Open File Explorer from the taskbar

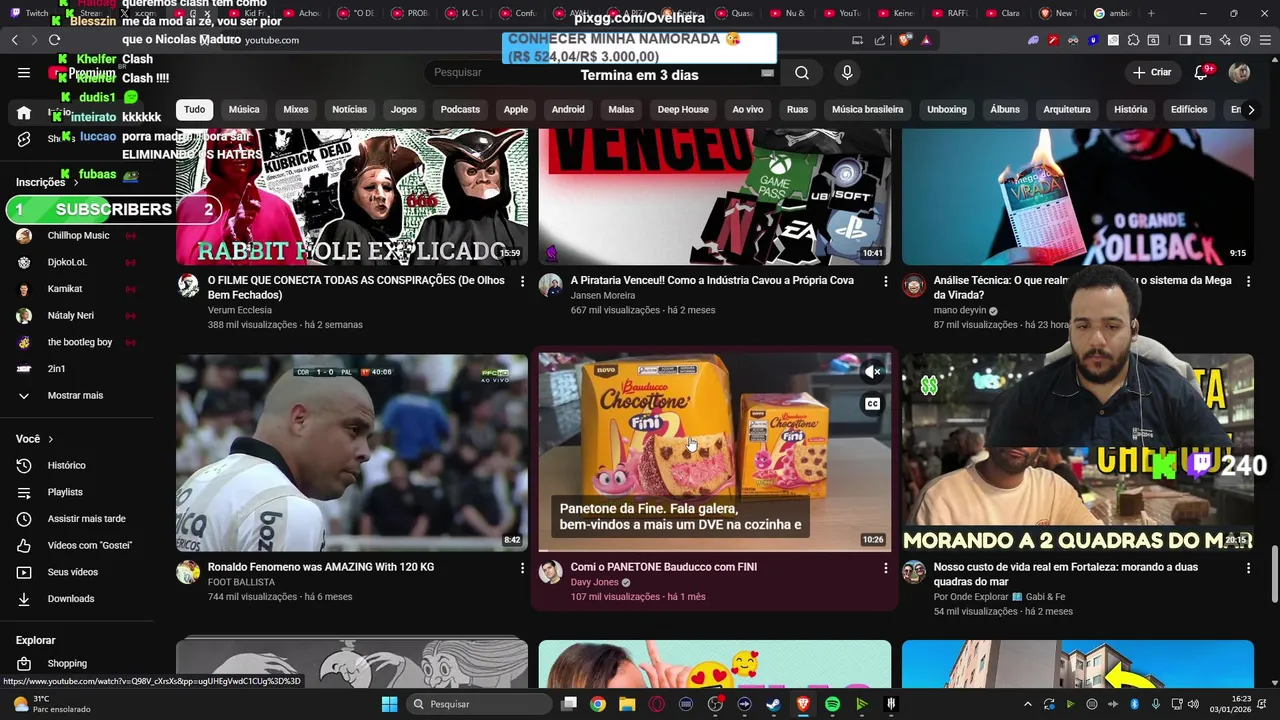(627, 704)
